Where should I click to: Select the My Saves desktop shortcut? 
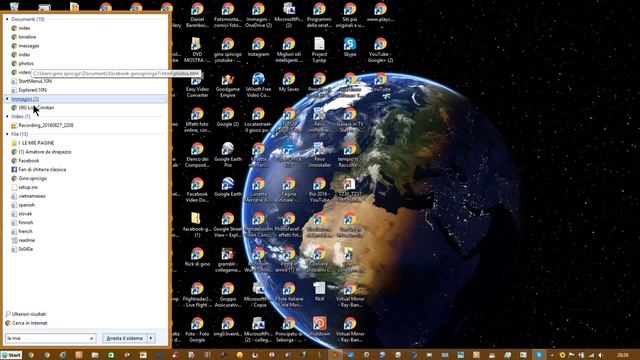click(289, 82)
